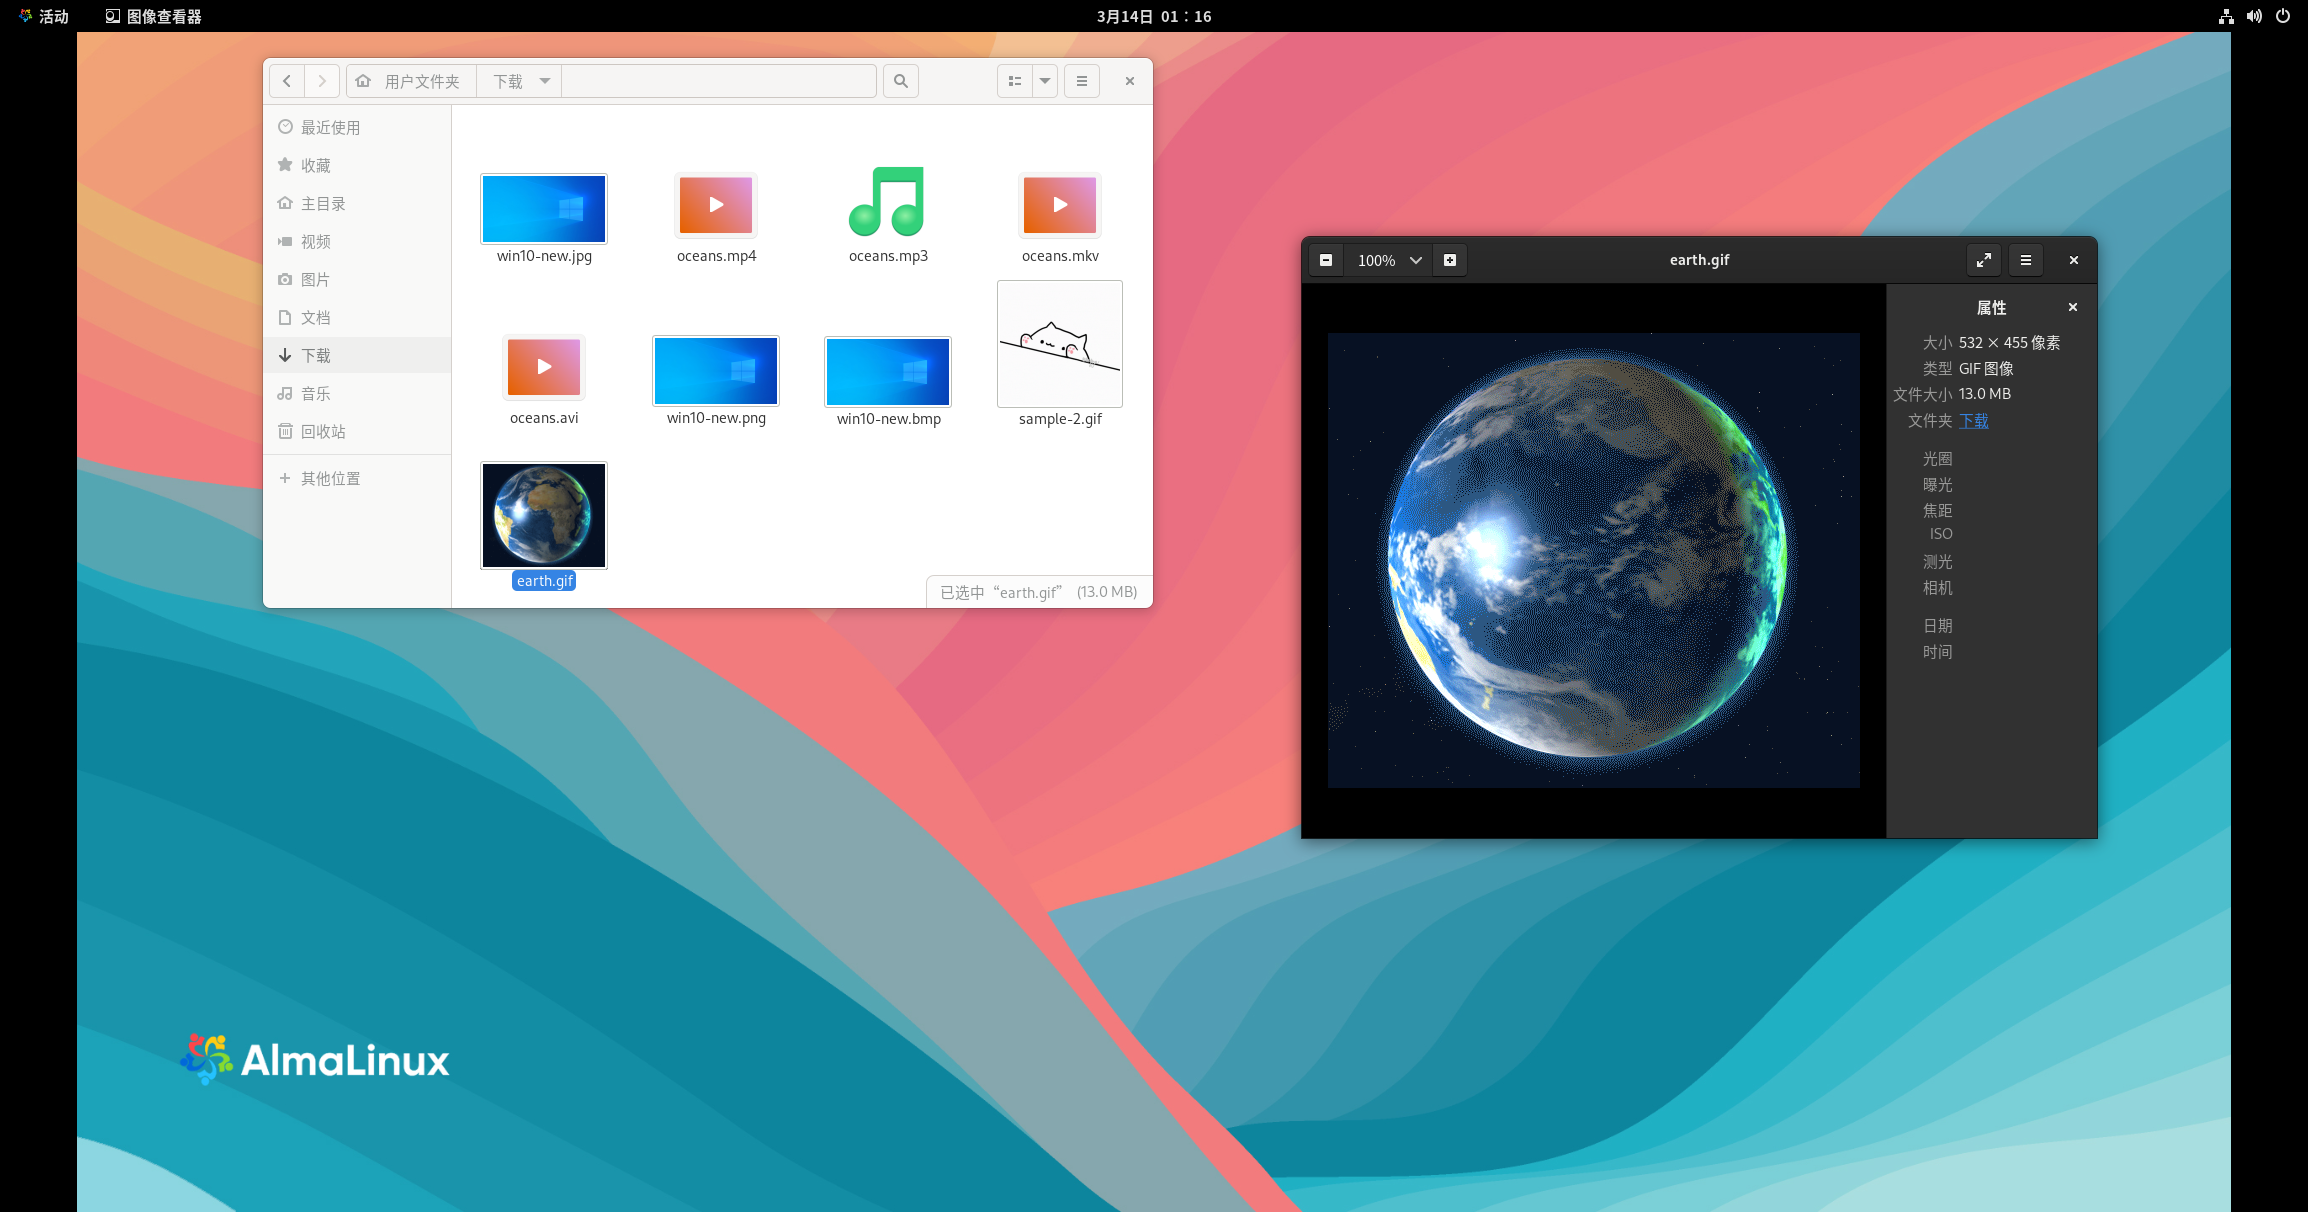Enter fullscreen mode in the image viewer
This screenshot has height=1212, width=2308.
point(1984,260)
